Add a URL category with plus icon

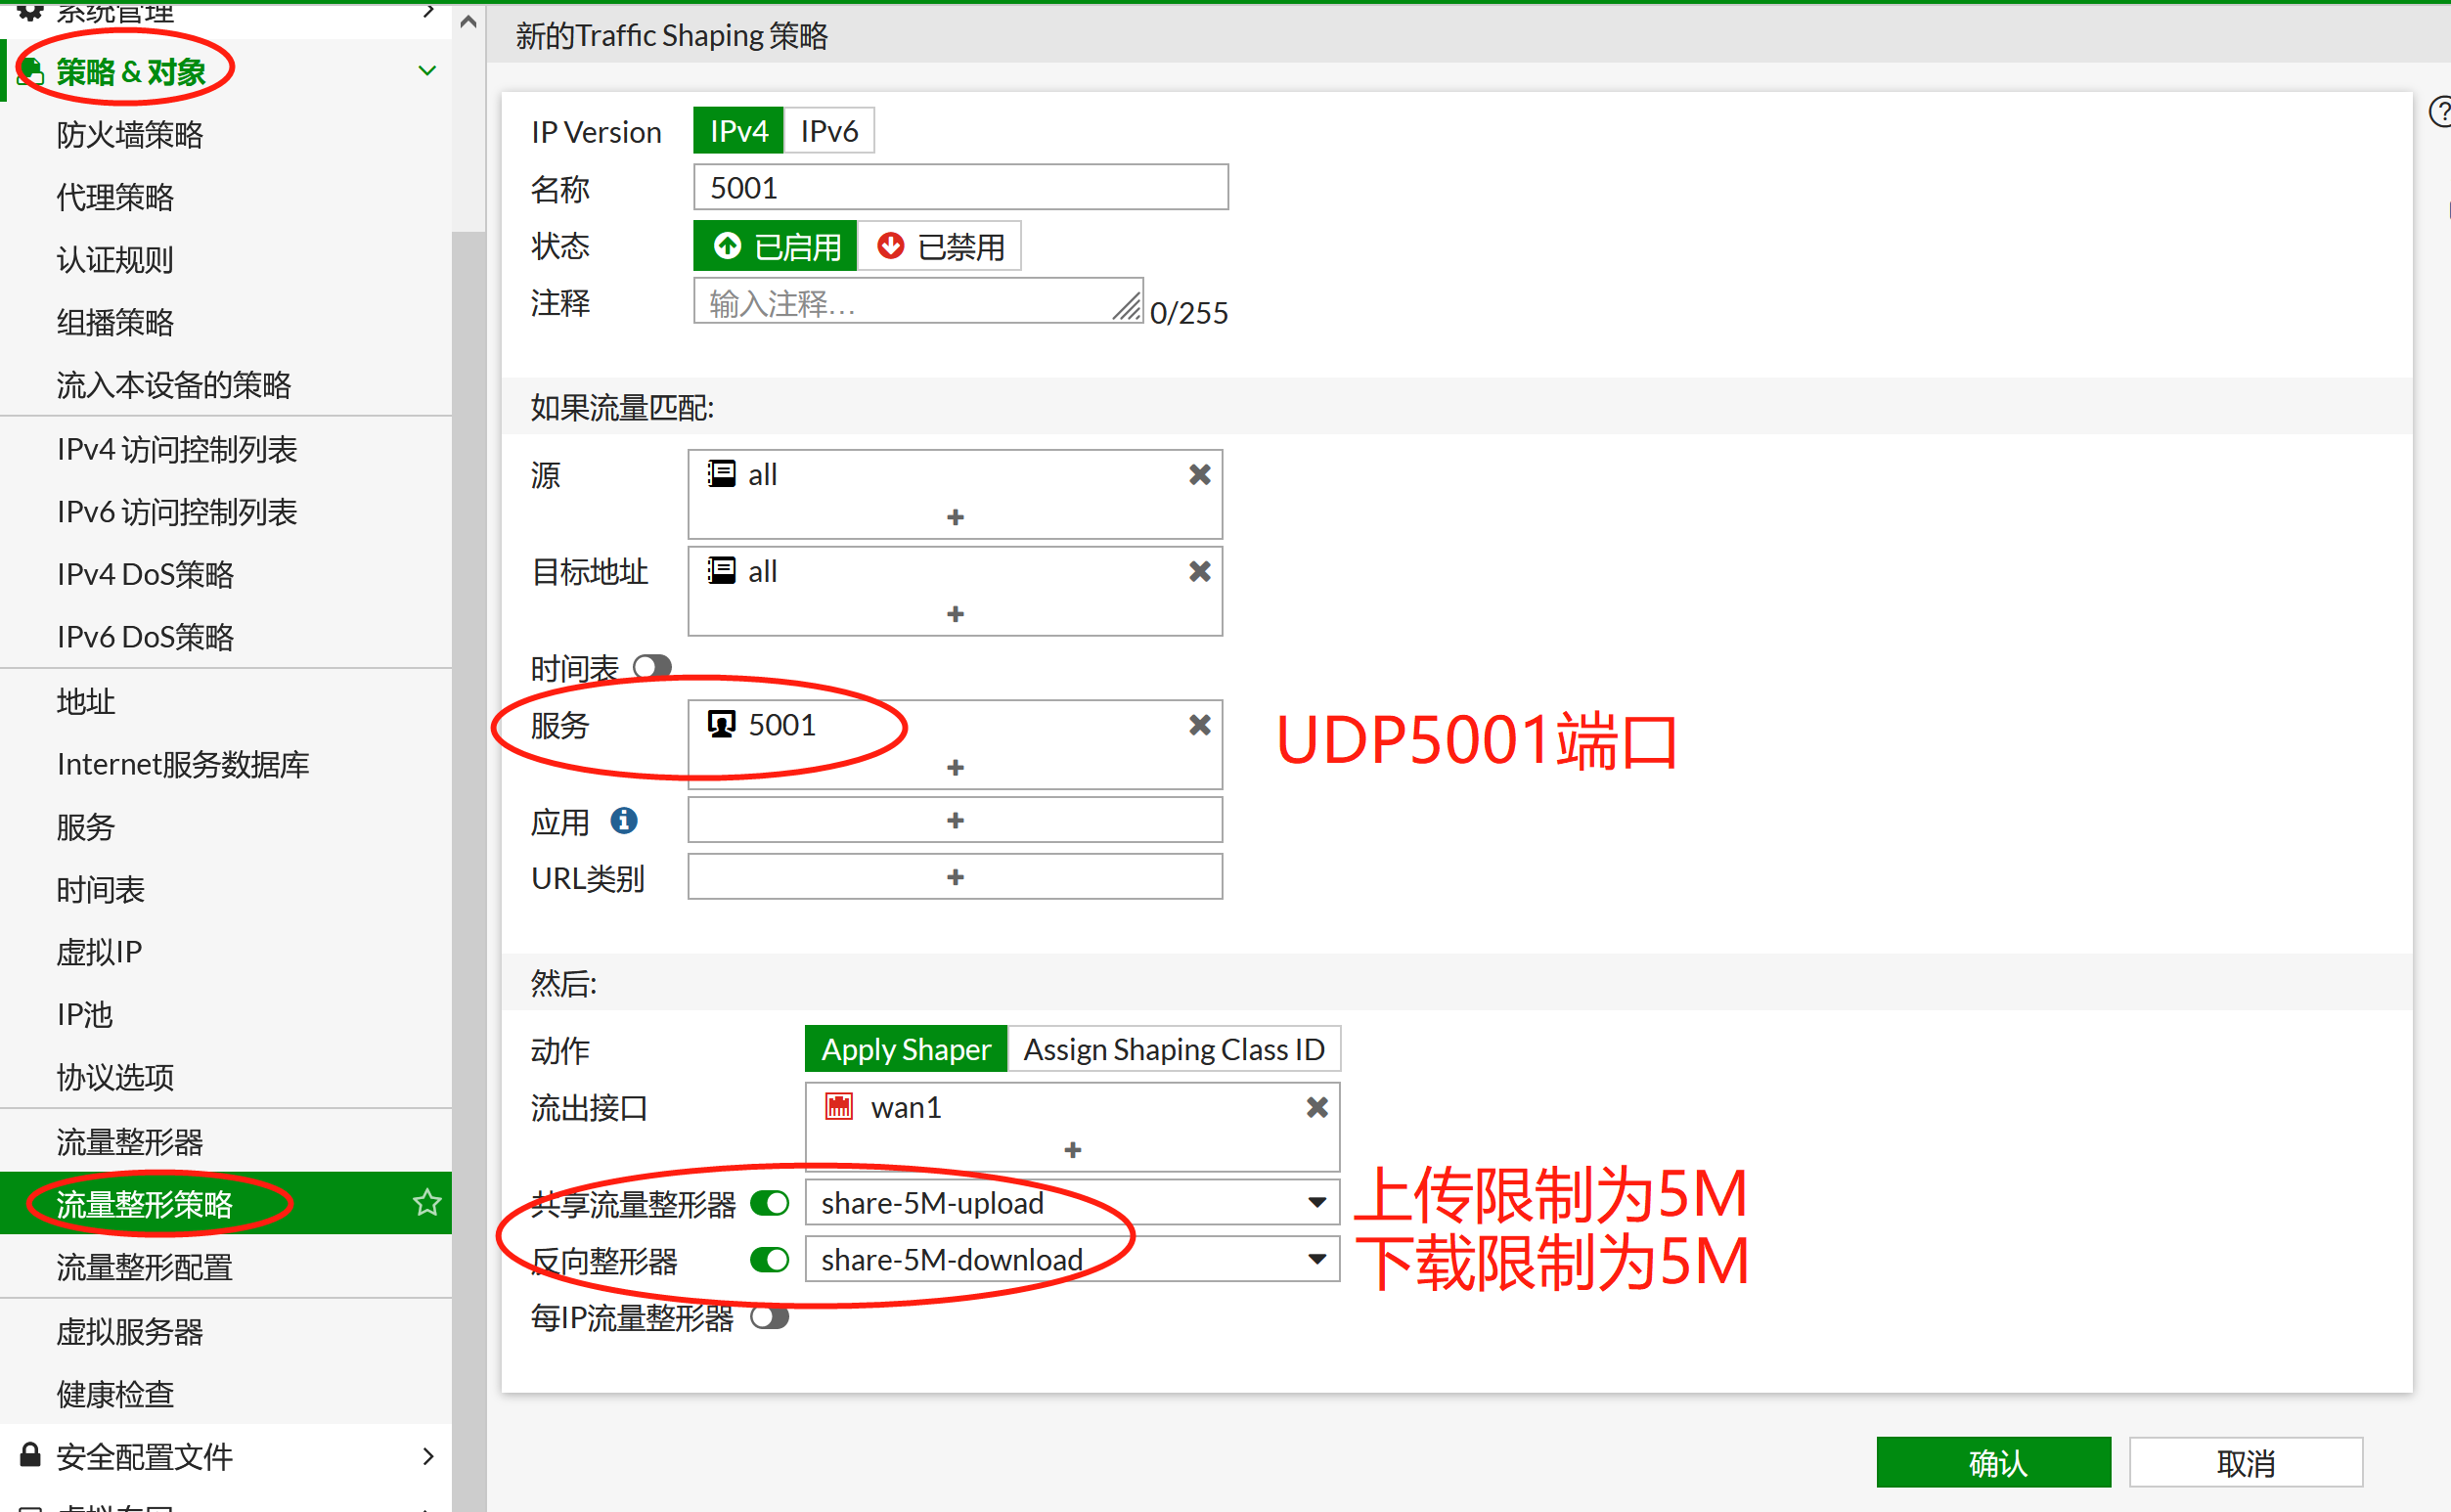(x=954, y=877)
